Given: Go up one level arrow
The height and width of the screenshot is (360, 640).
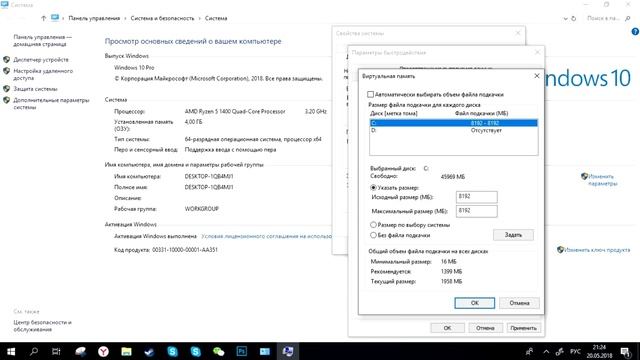Looking at the screenshot, I should tap(43, 18).
